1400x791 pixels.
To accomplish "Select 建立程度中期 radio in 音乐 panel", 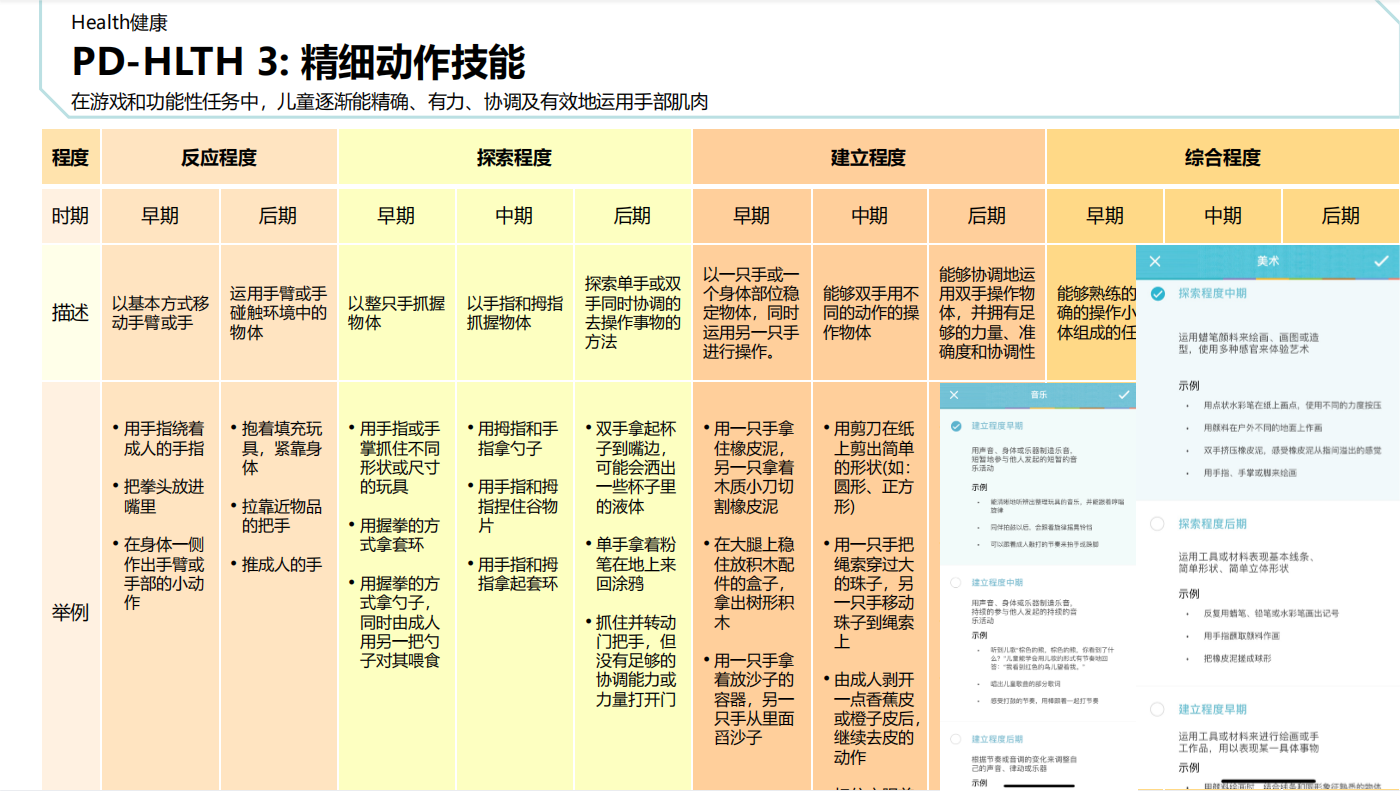I will pyautogui.click(x=955, y=582).
